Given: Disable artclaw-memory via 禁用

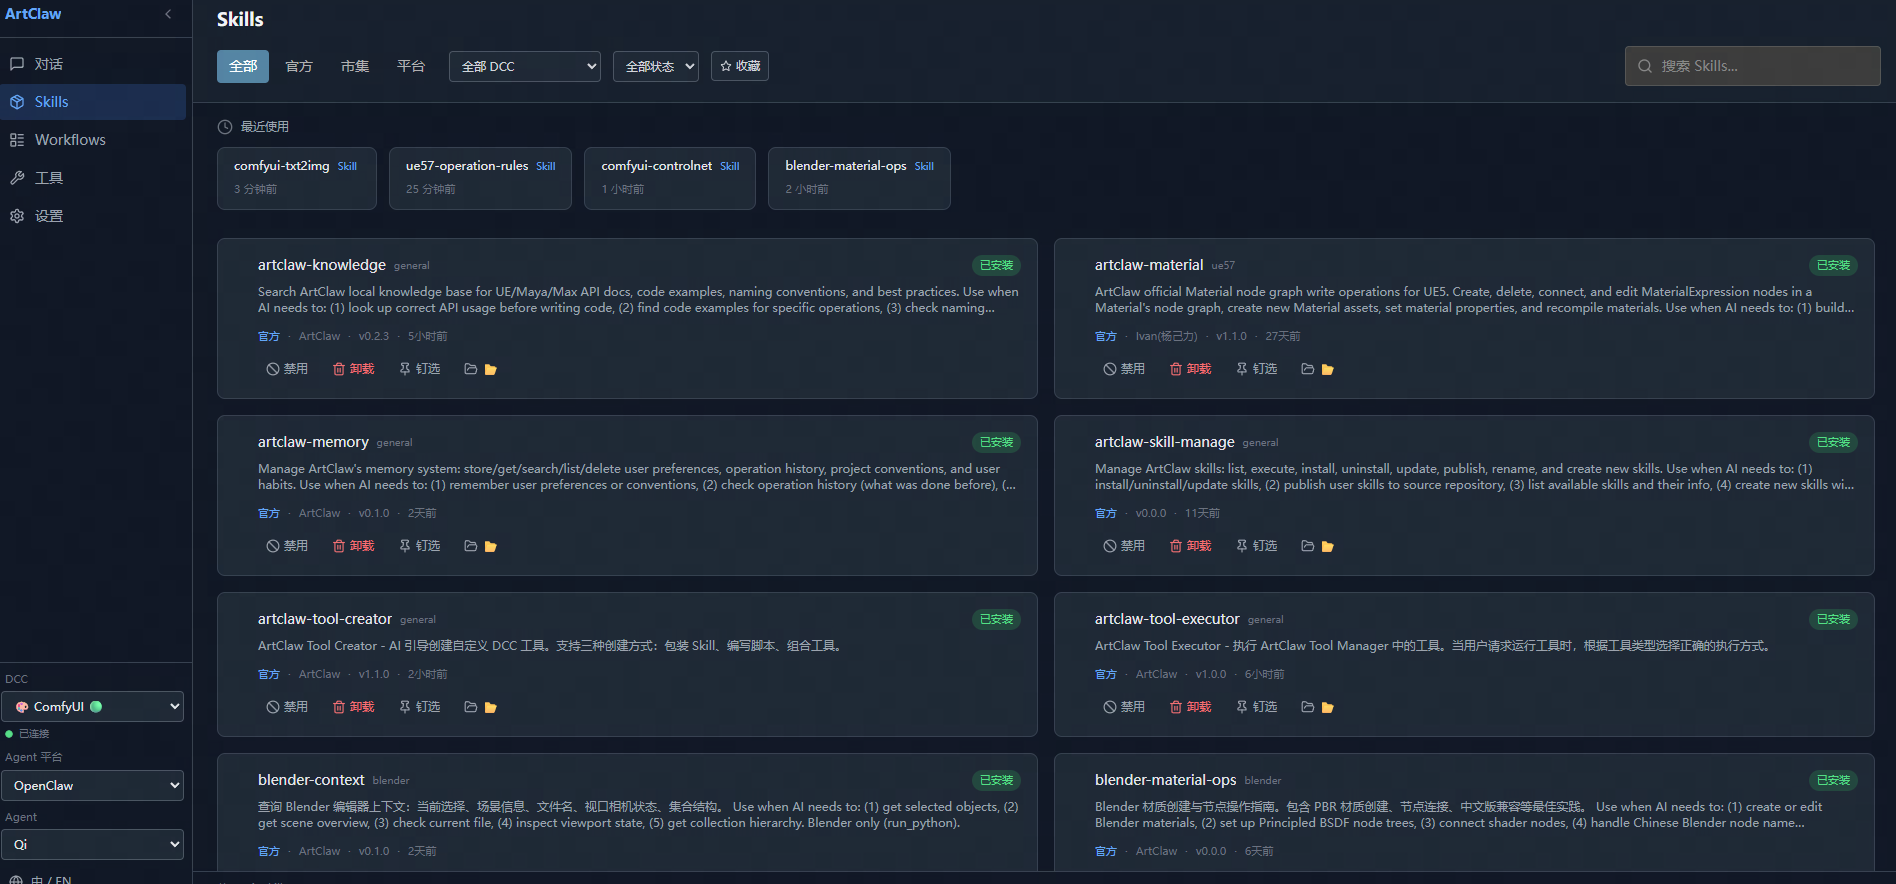Looking at the screenshot, I should pyautogui.click(x=287, y=546).
